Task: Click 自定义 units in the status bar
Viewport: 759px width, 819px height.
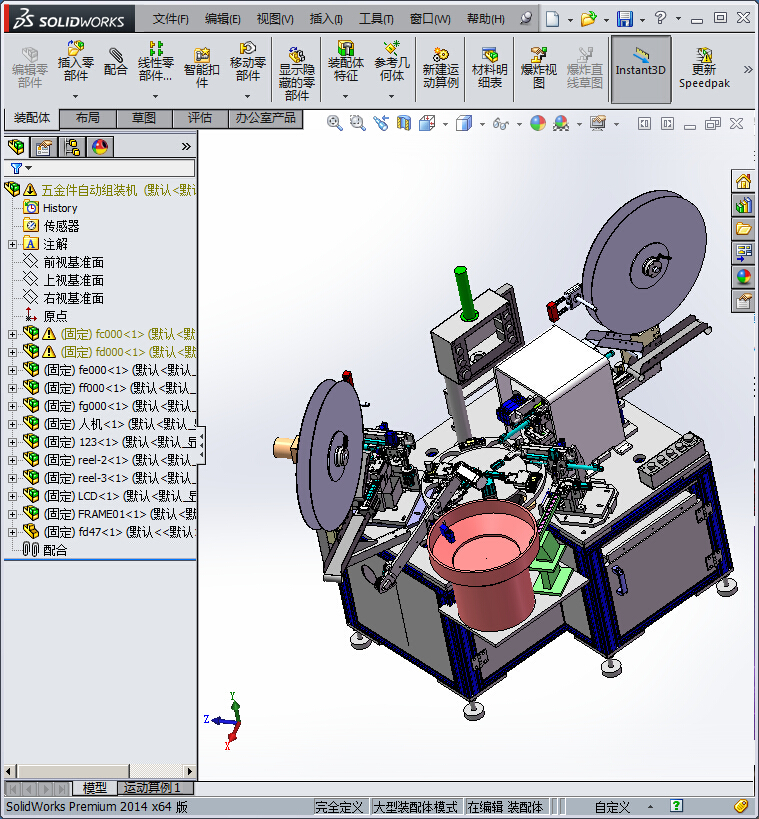Action: tap(612, 807)
